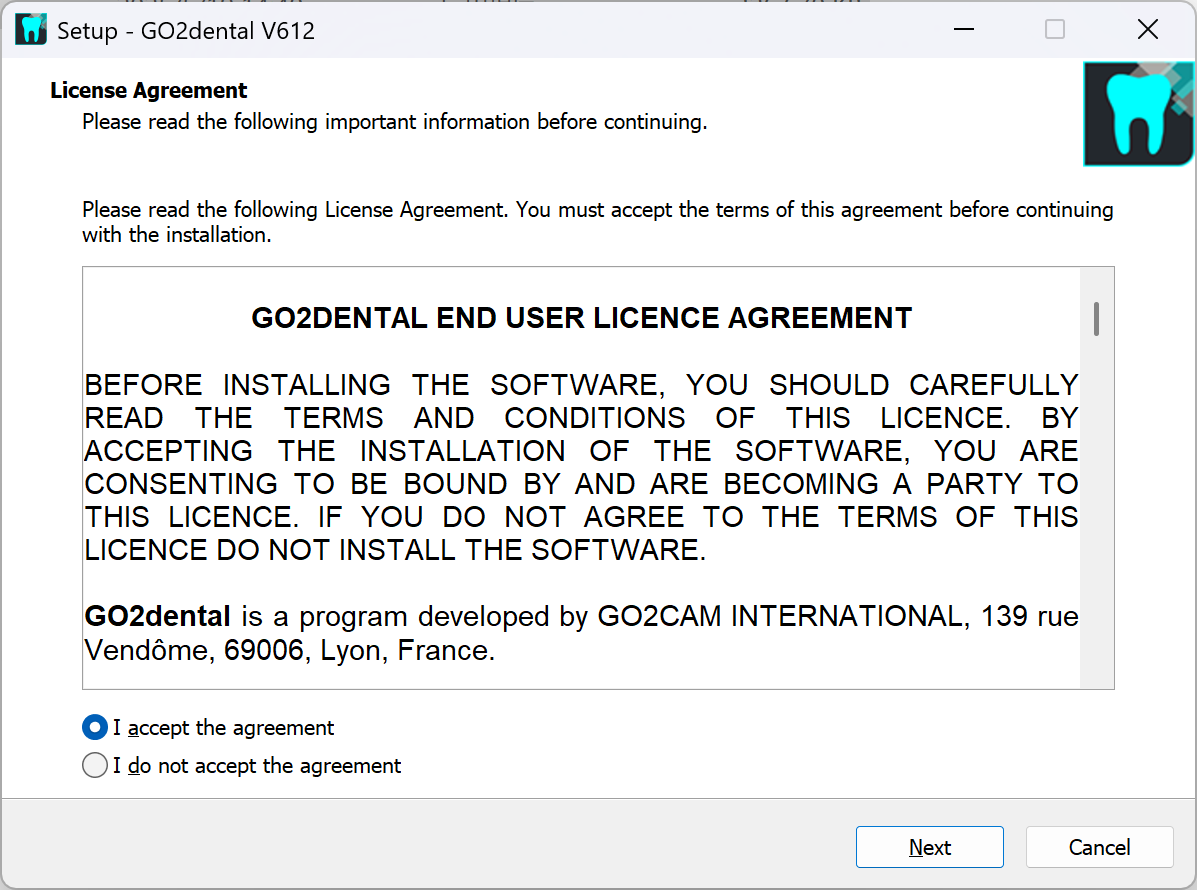
Task: Click the 'I accept the agreement' label text
Action: click(x=223, y=728)
